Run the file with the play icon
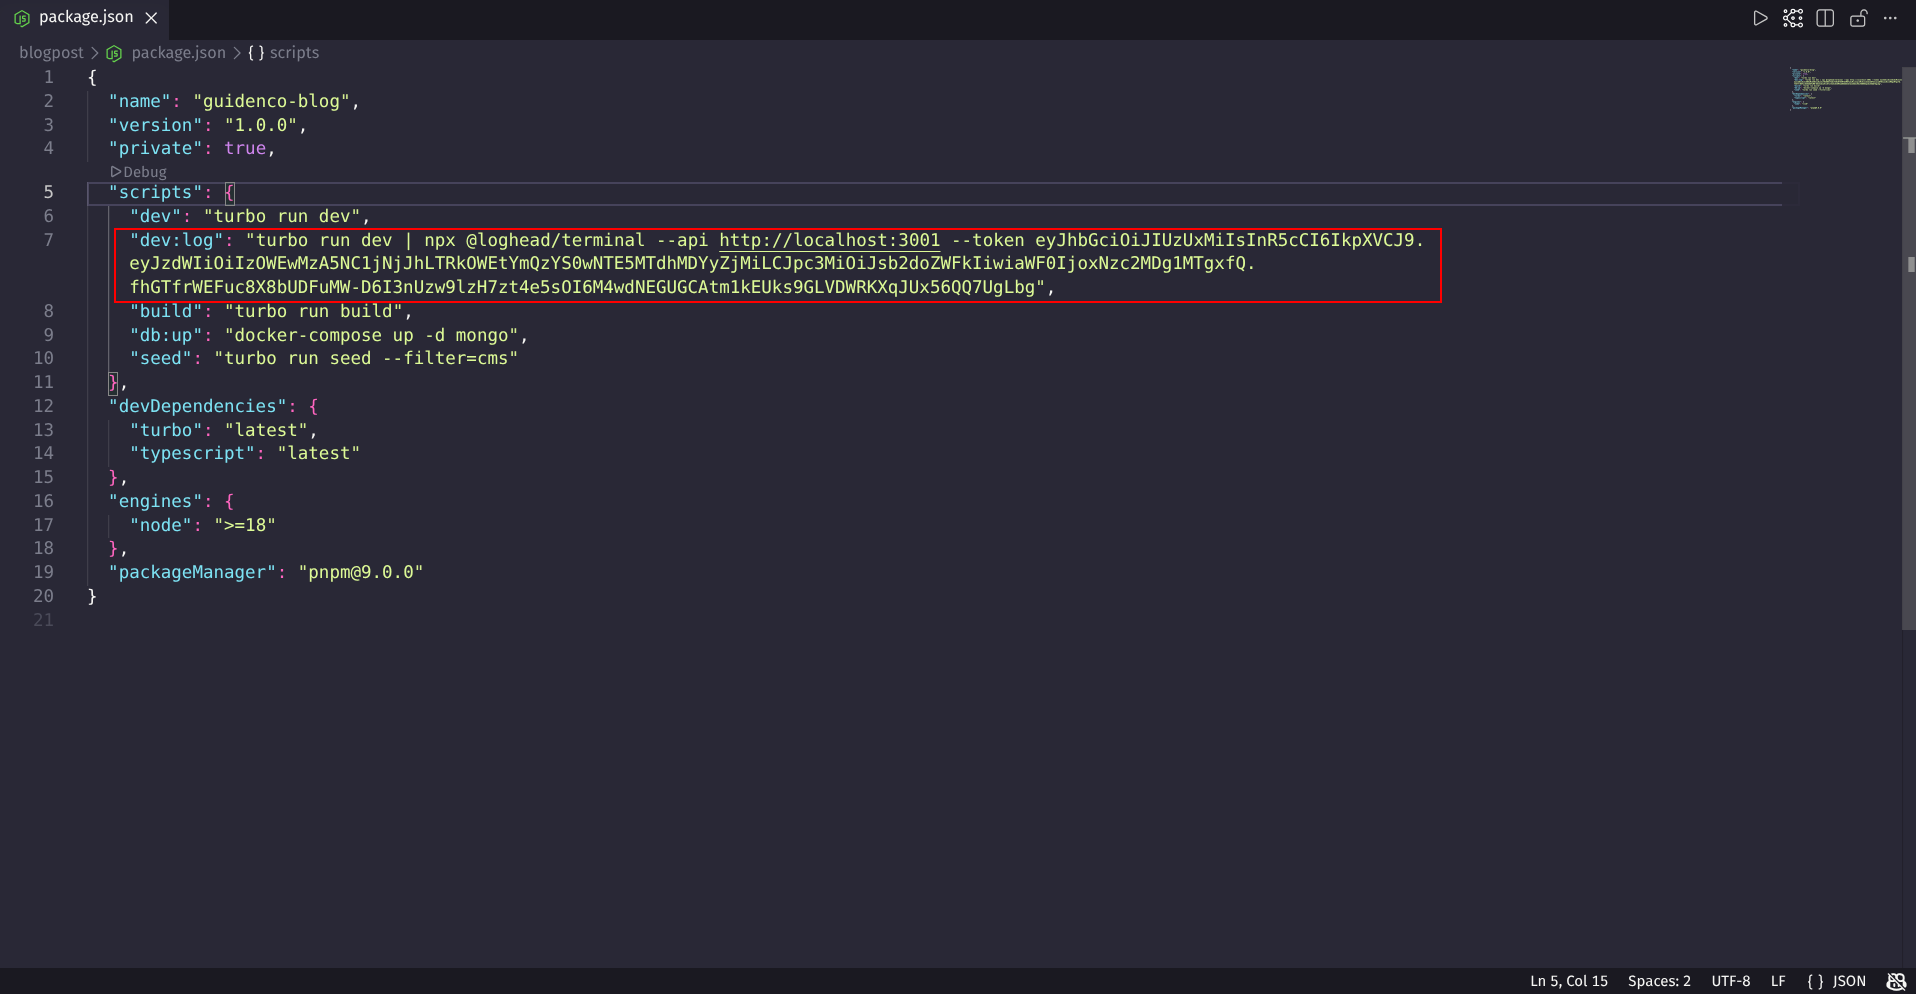Viewport: 1916px width, 994px height. coord(1760,18)
